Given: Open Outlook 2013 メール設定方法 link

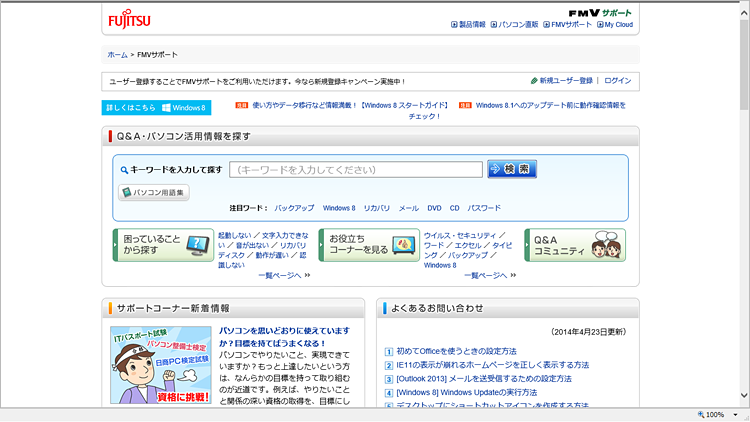Looking at the screenshot, I should (484, 379).
